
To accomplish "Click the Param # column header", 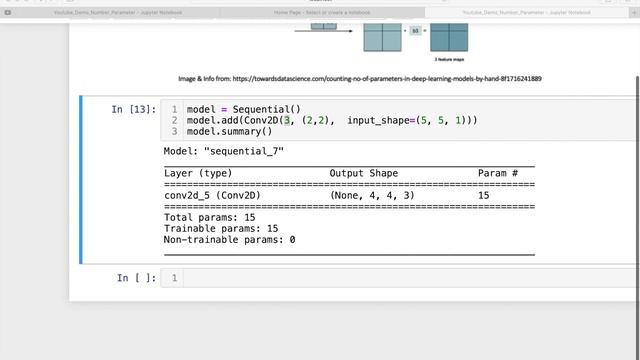I will point(498,173).
